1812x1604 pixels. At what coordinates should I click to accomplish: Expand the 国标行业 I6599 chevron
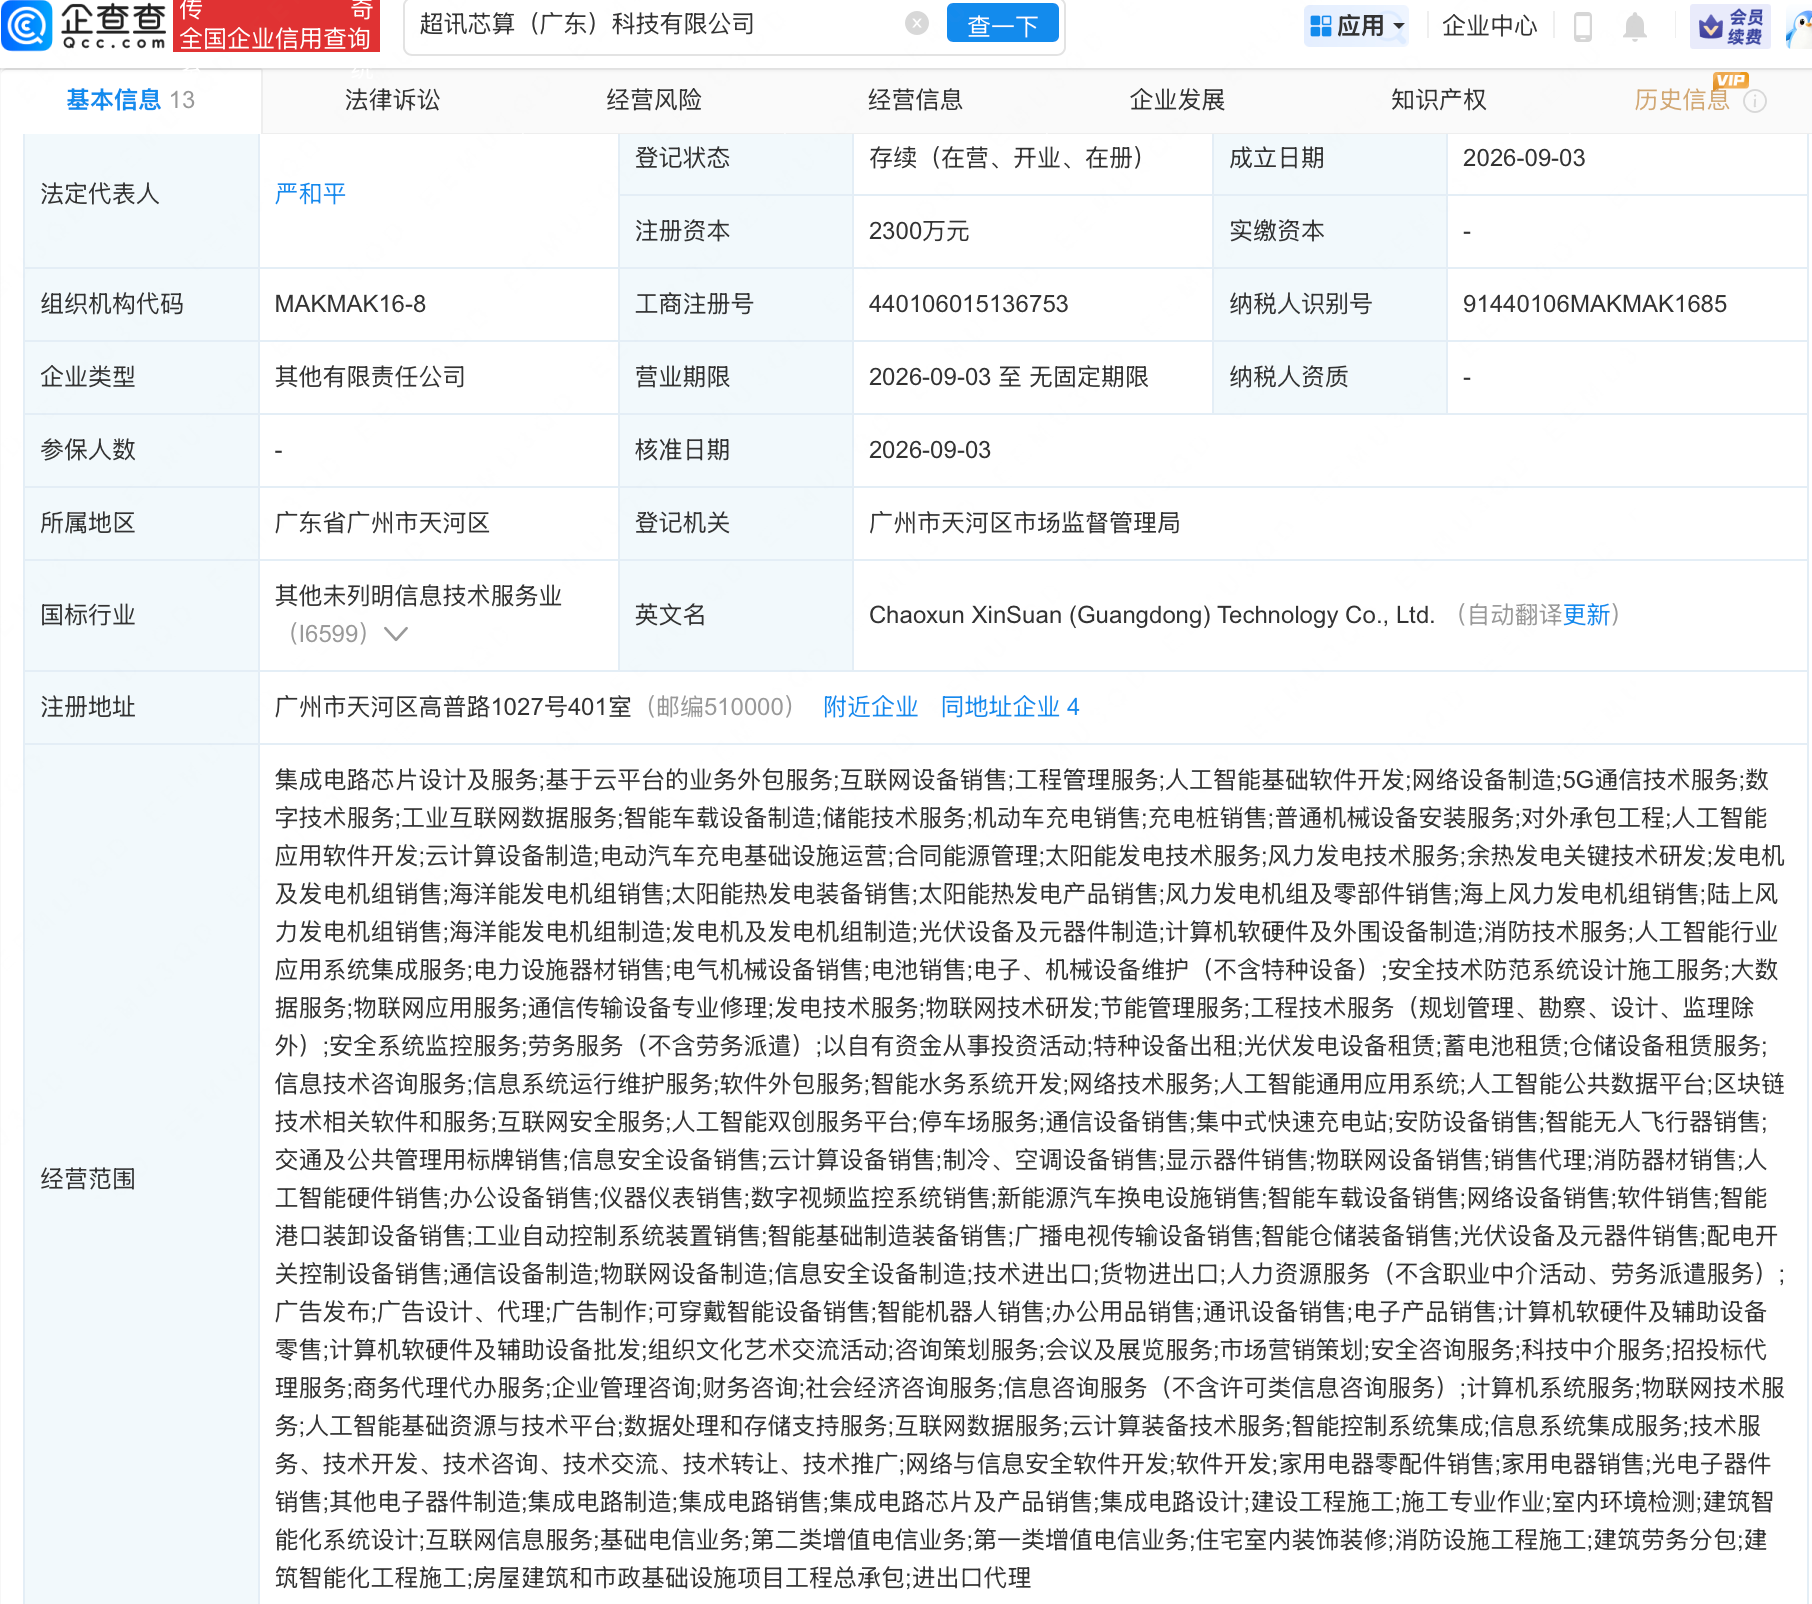click(x=396, y=634)
